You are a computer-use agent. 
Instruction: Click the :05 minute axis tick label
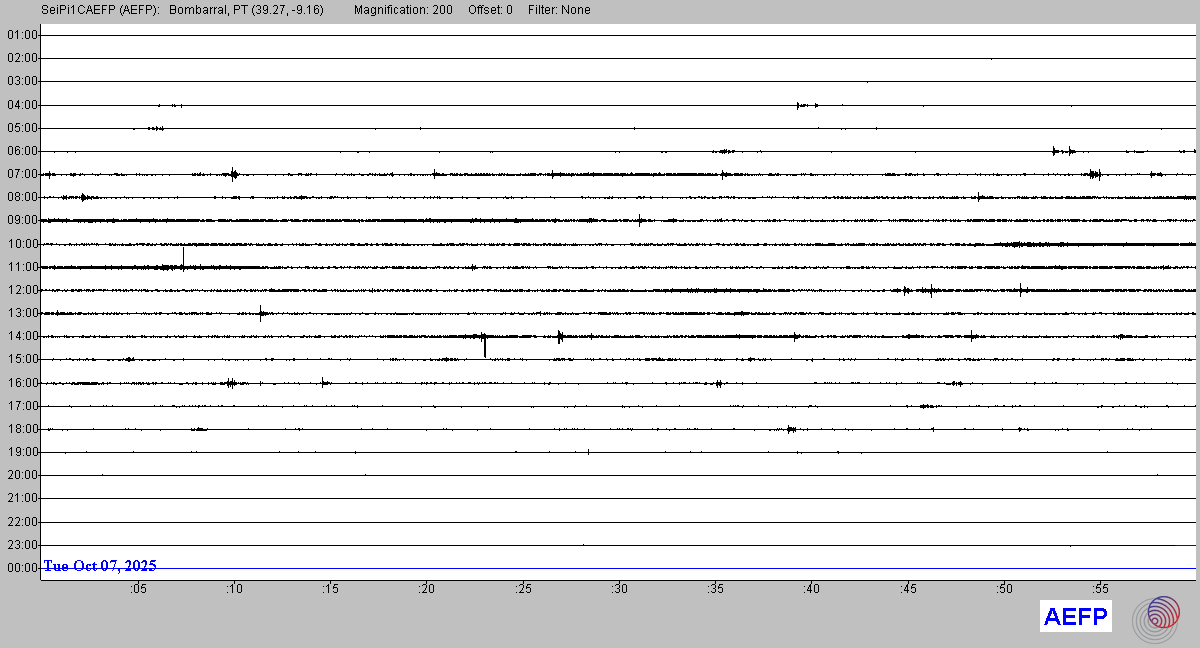[138, 589]
